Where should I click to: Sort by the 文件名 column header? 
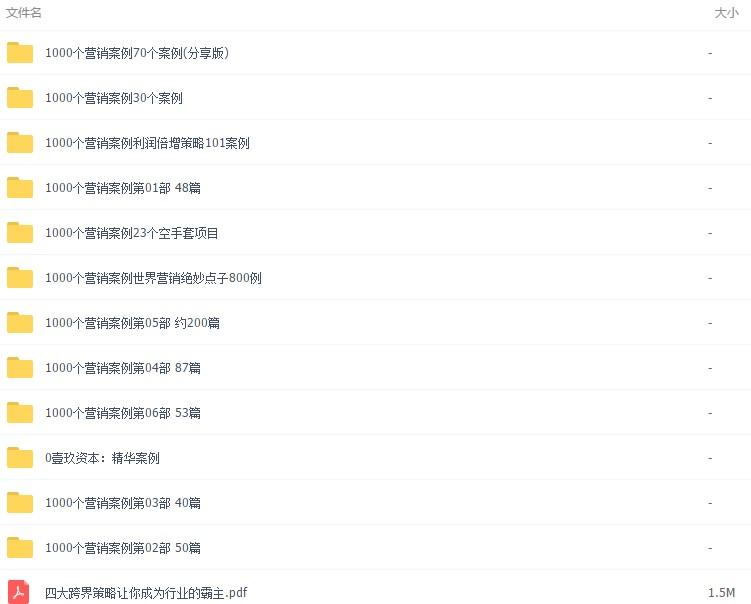tap(23, 13)
